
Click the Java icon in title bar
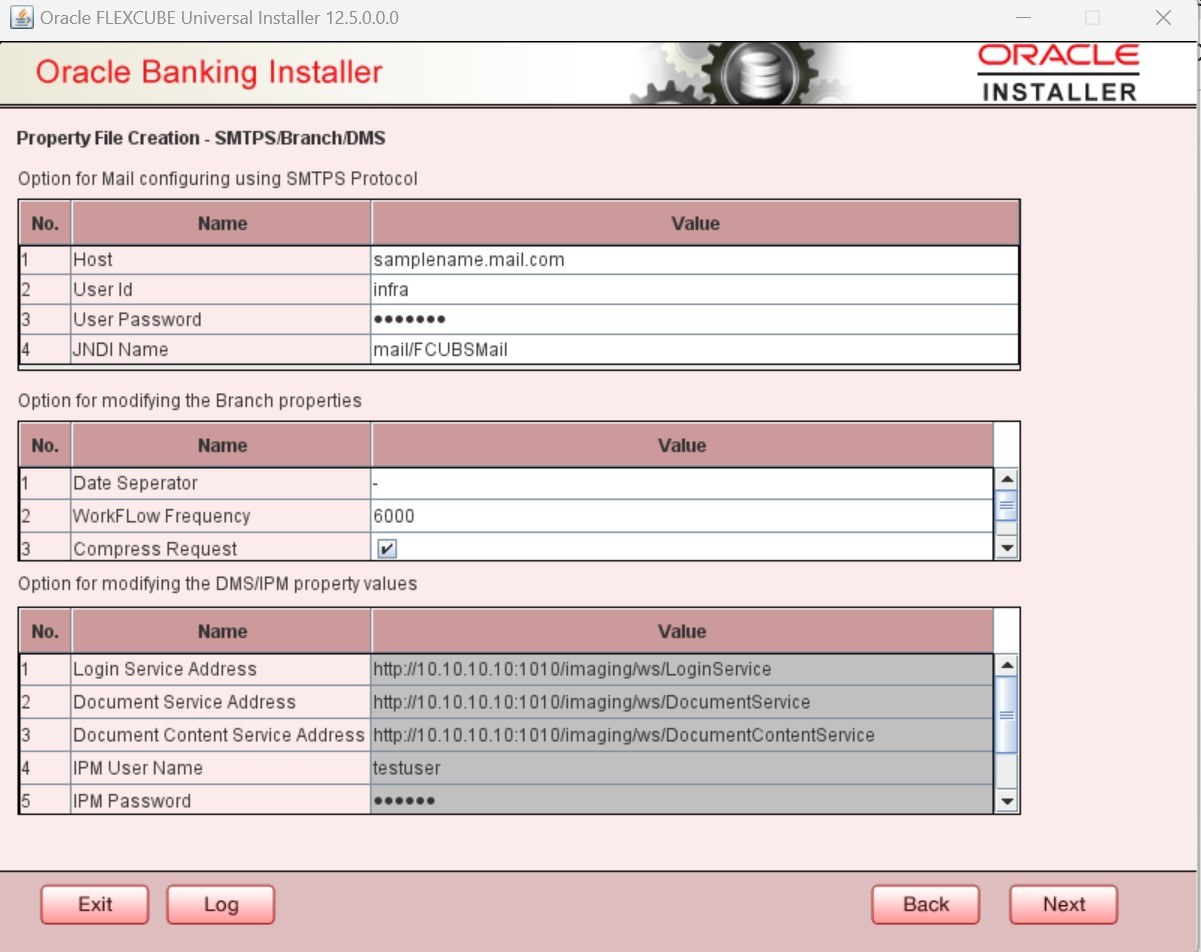21,17
